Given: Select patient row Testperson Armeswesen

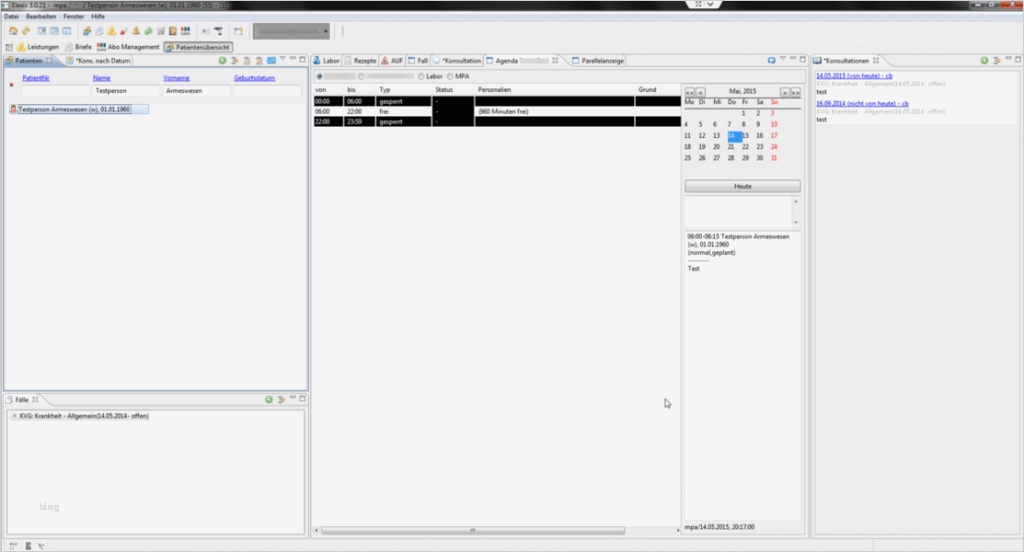Looking at the screenshot, I should 79,109.
